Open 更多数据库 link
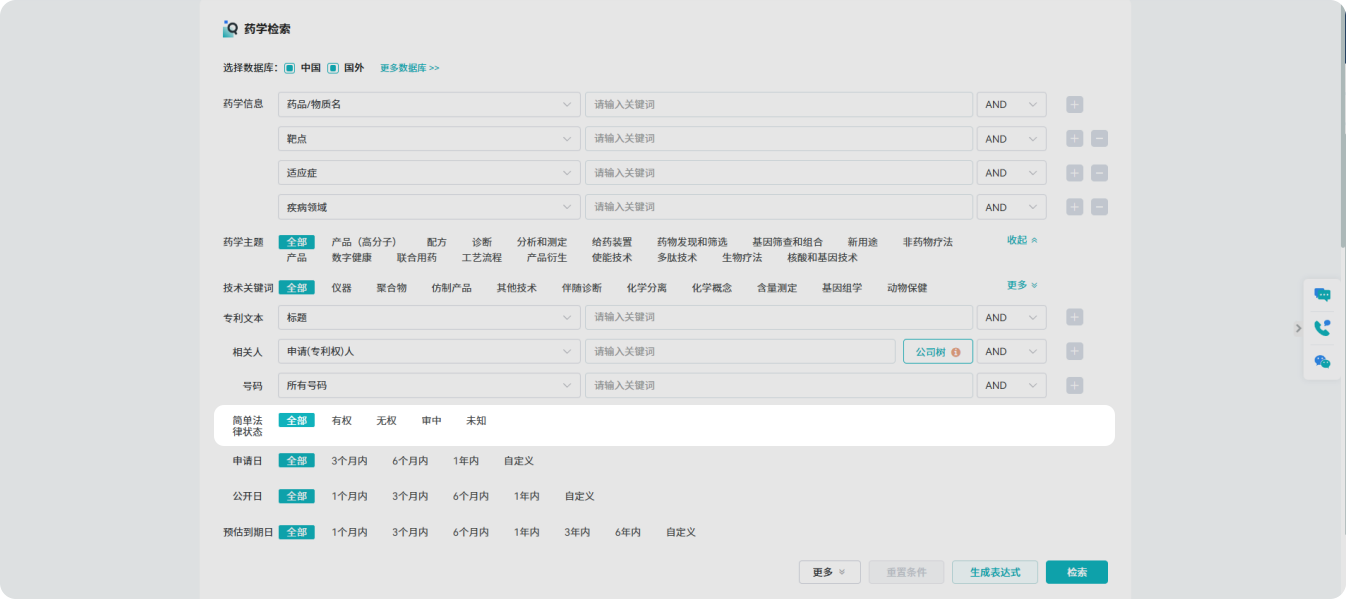1346x599 pixels. click(410, 68)
